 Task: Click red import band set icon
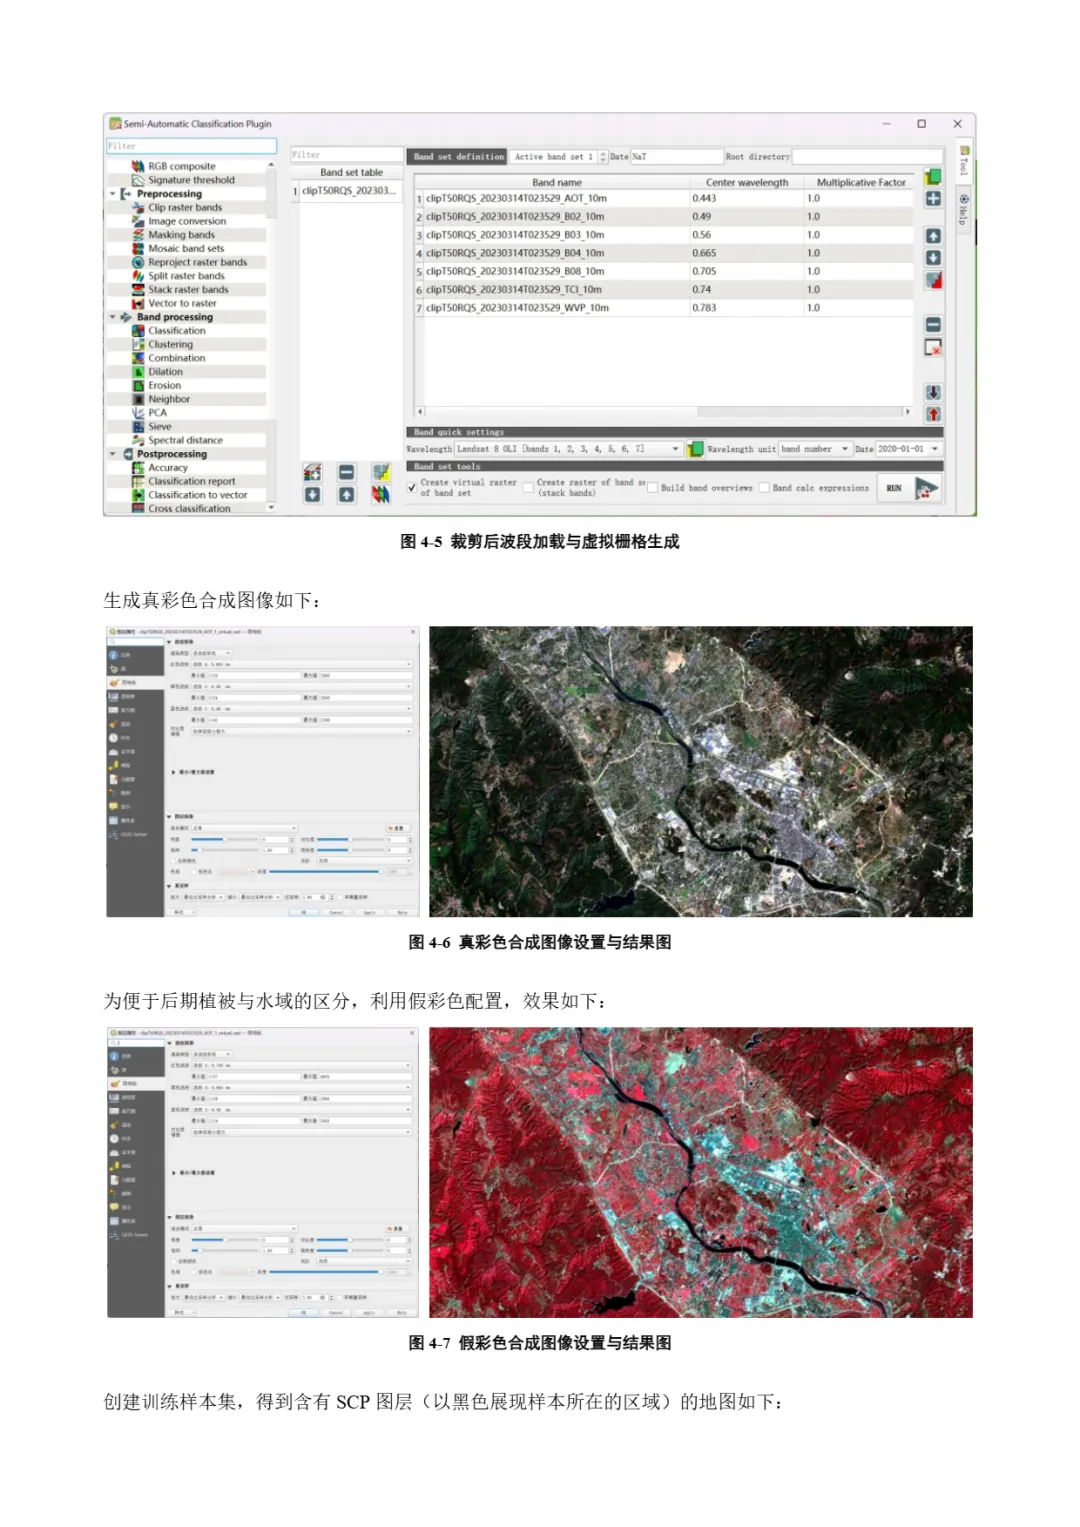tap(933, 414)
